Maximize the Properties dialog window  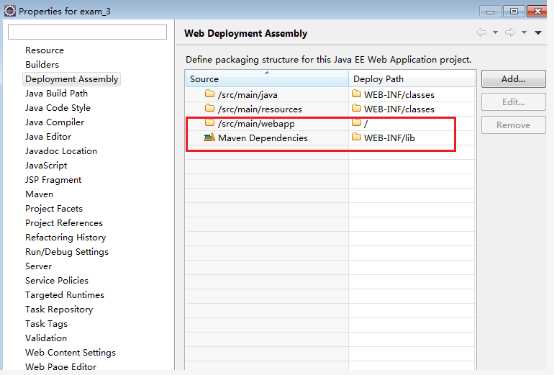513,11
